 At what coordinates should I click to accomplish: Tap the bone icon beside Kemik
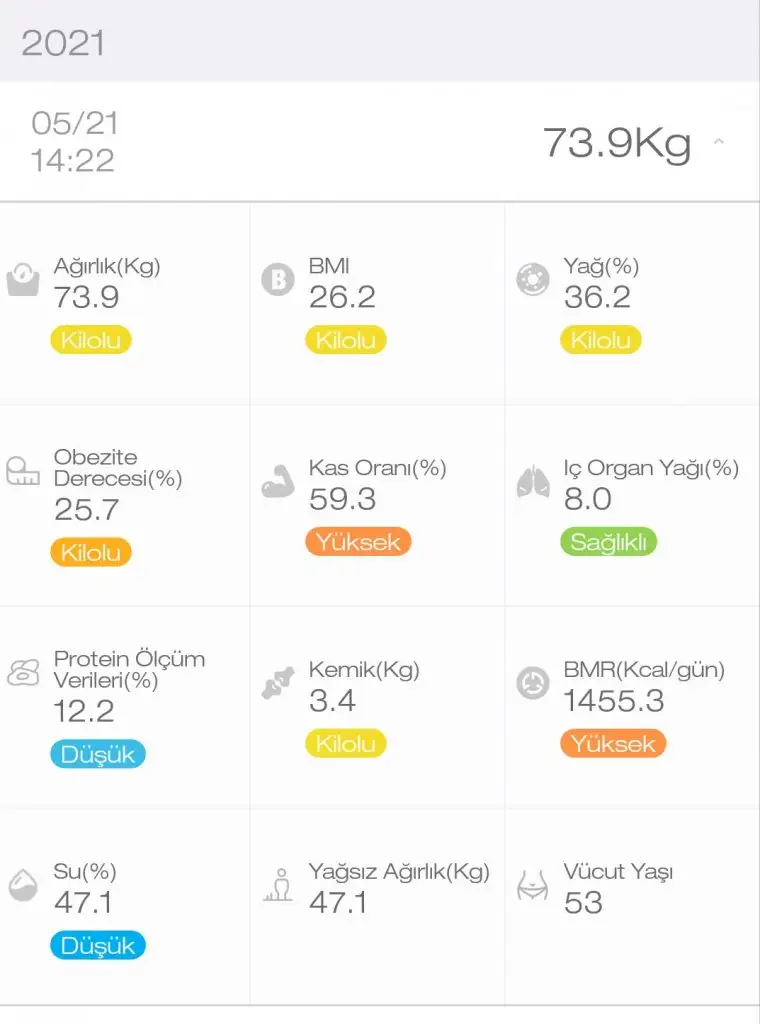tap(277, 684)
